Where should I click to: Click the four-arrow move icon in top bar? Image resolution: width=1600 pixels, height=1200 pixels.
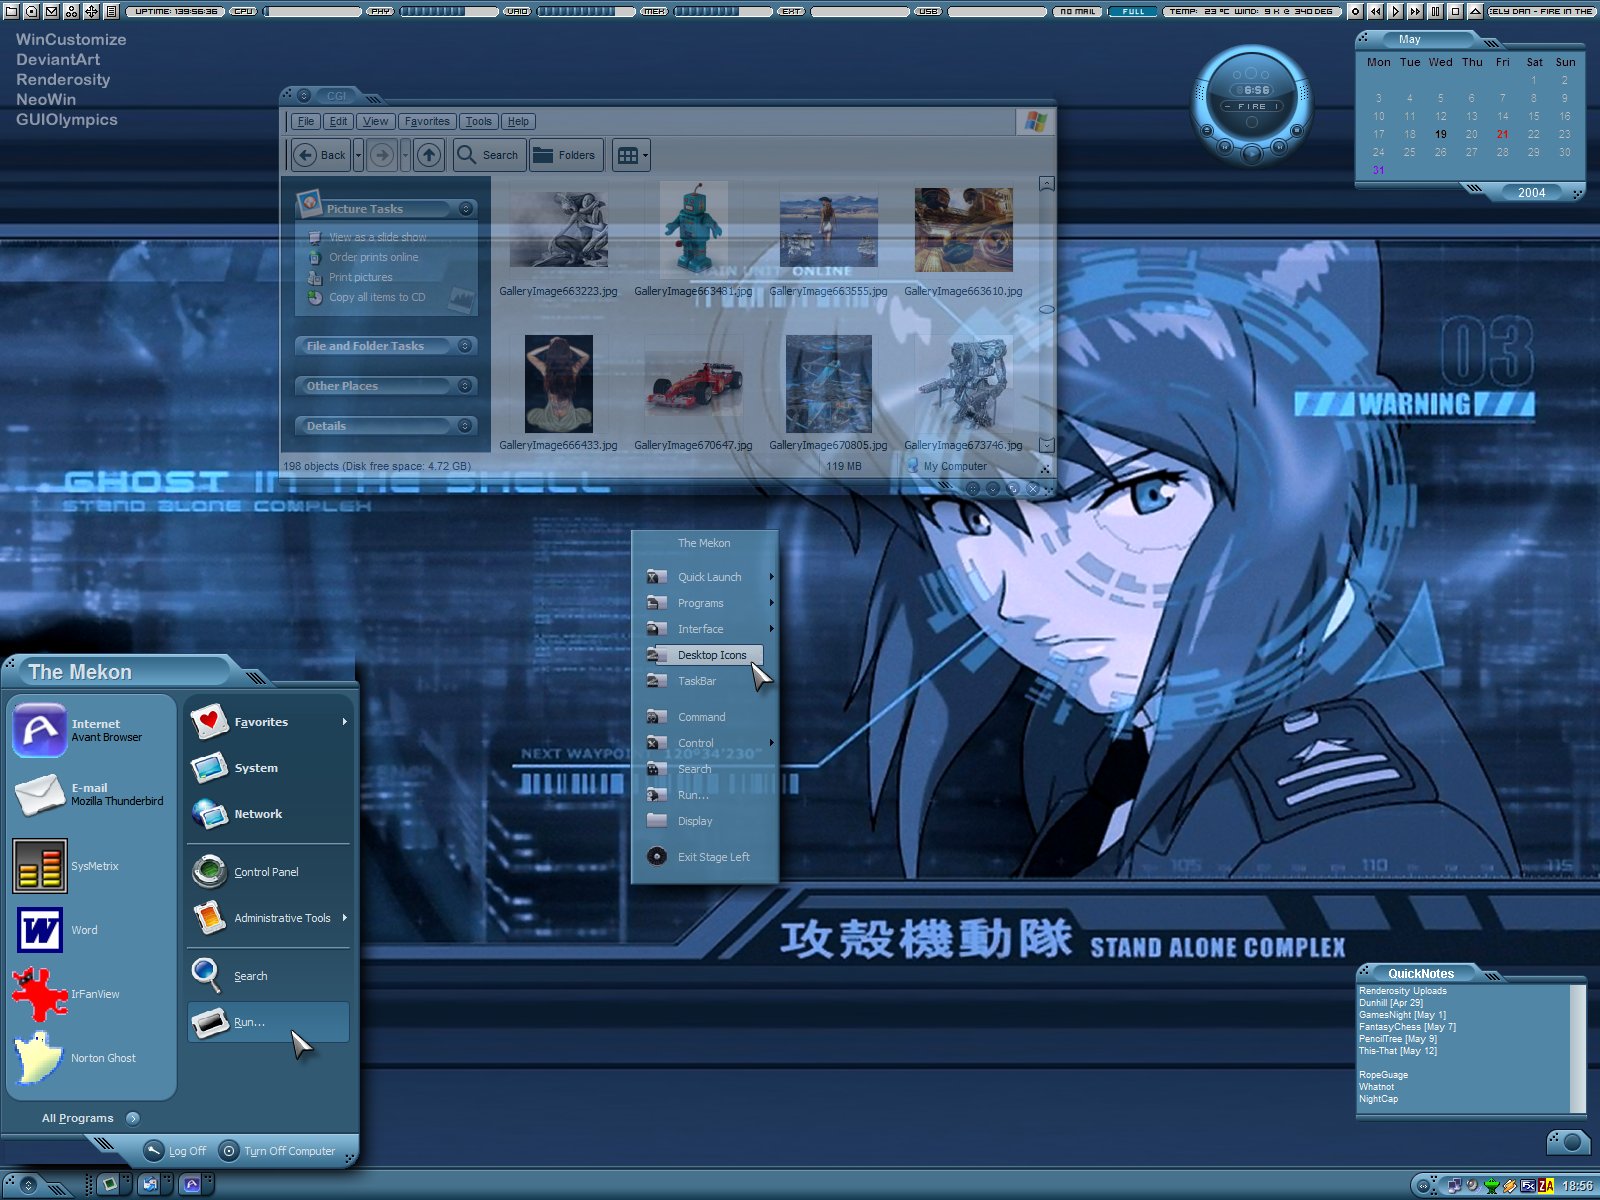(91, 11)
